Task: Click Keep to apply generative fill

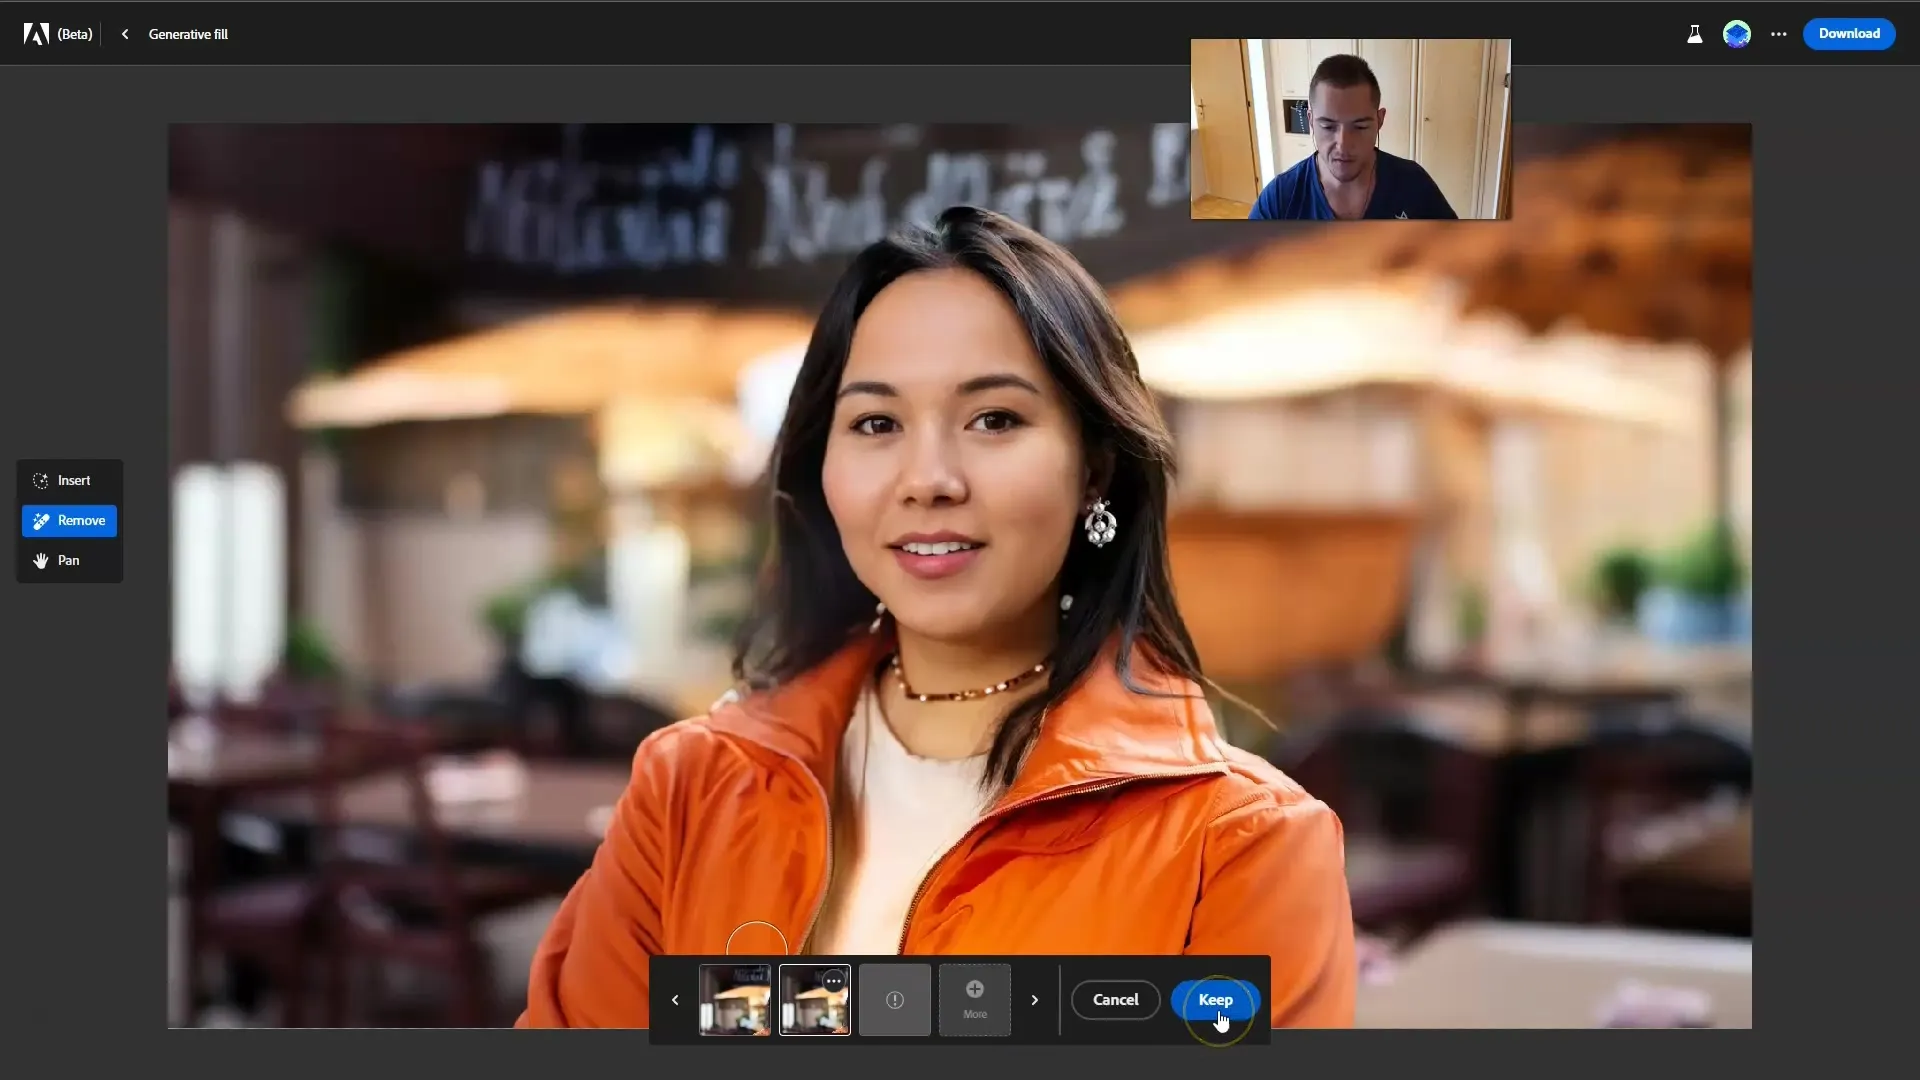Action: (x=1215, y=998)
